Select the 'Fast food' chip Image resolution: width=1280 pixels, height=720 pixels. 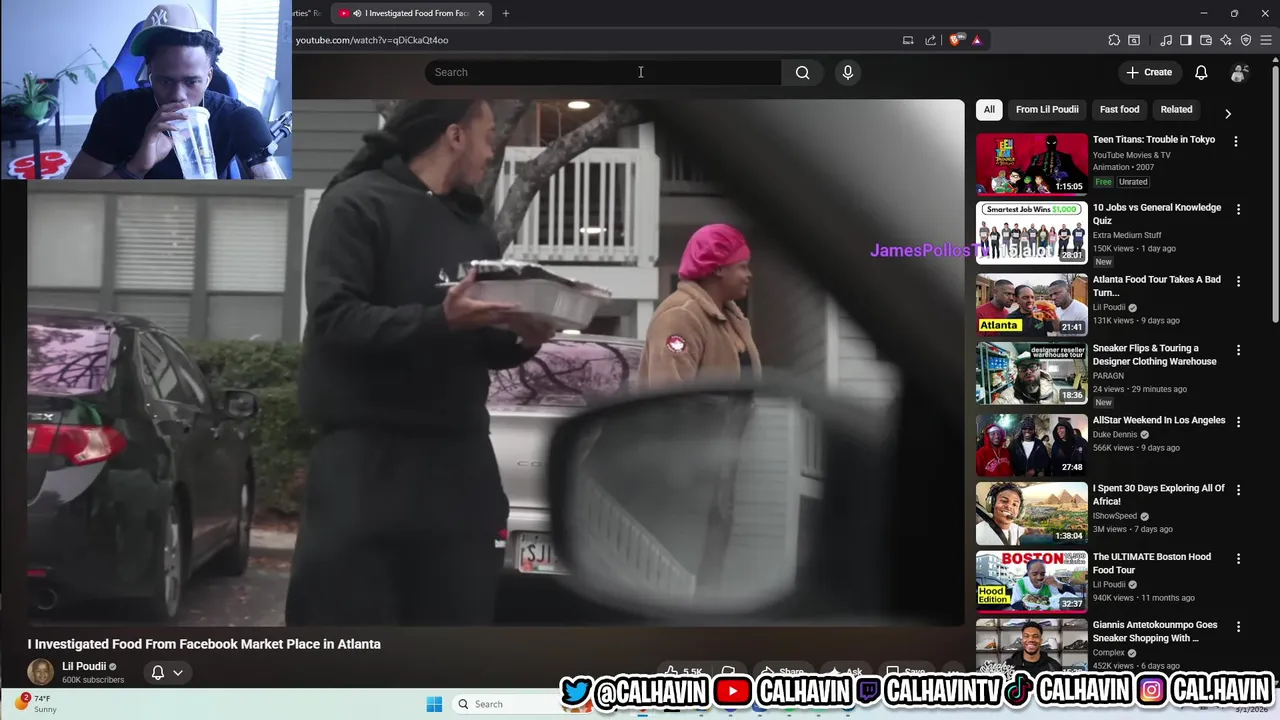pyautogui.click(x=1119, y=109)
